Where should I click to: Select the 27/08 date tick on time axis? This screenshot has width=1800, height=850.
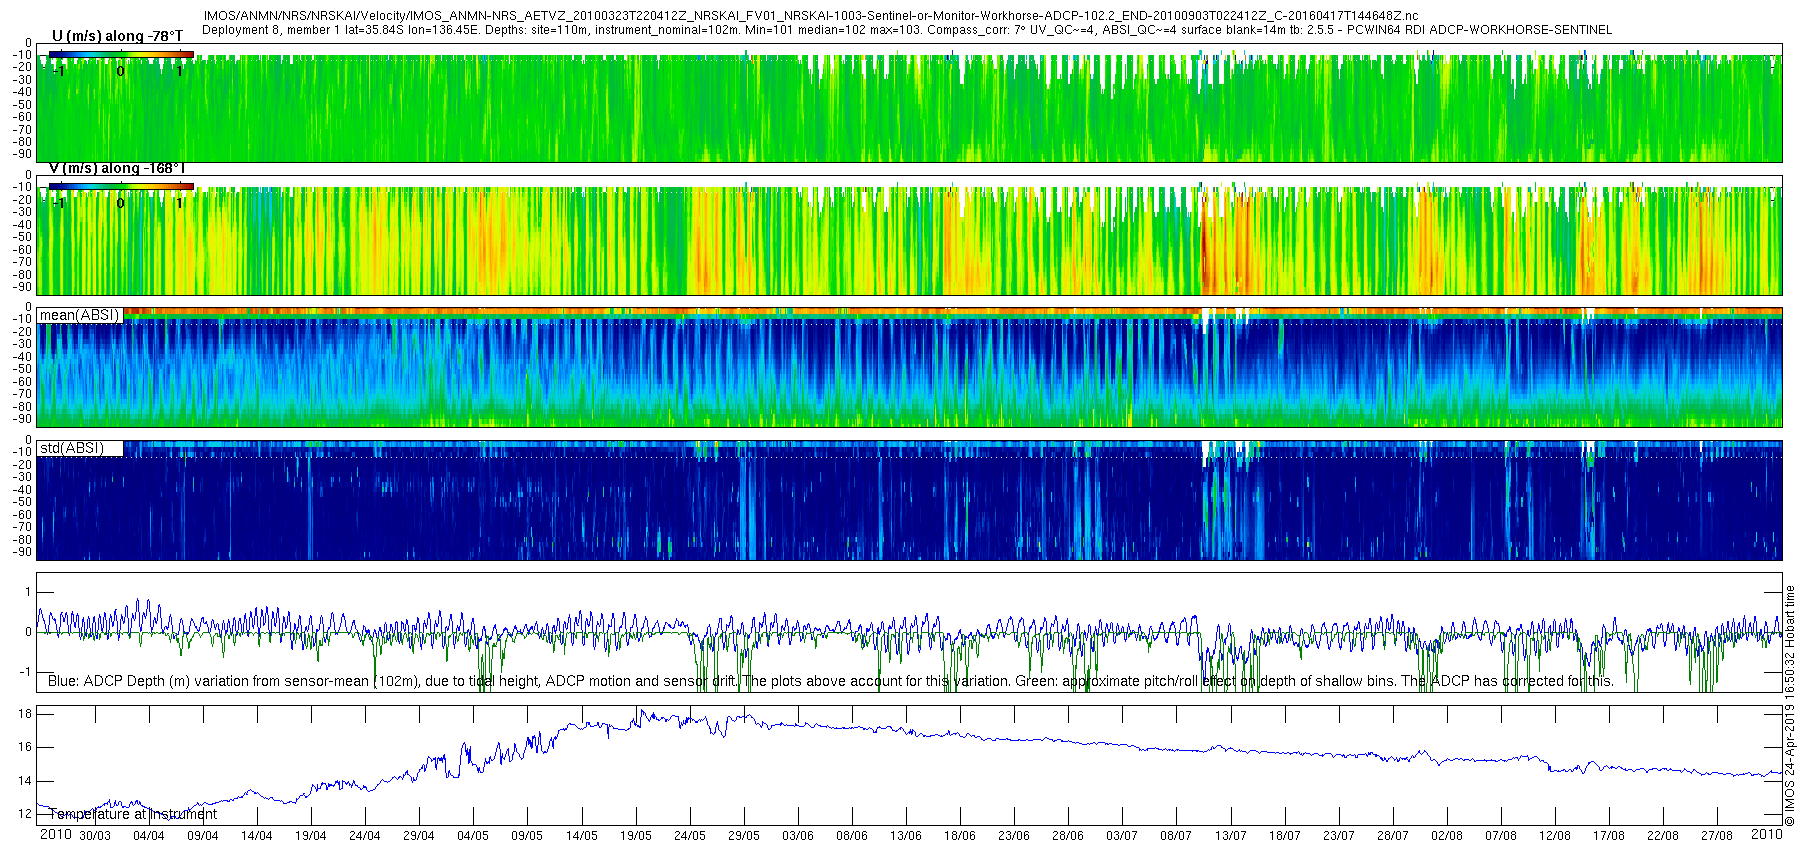1717,836
